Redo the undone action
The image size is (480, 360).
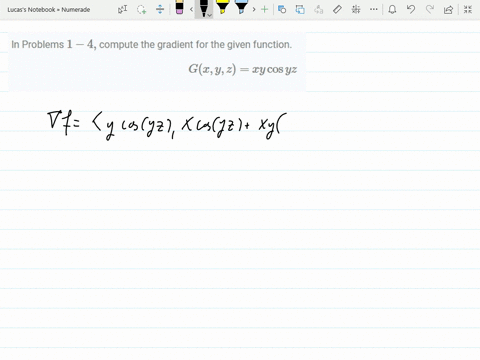click(x=430, y=9)
